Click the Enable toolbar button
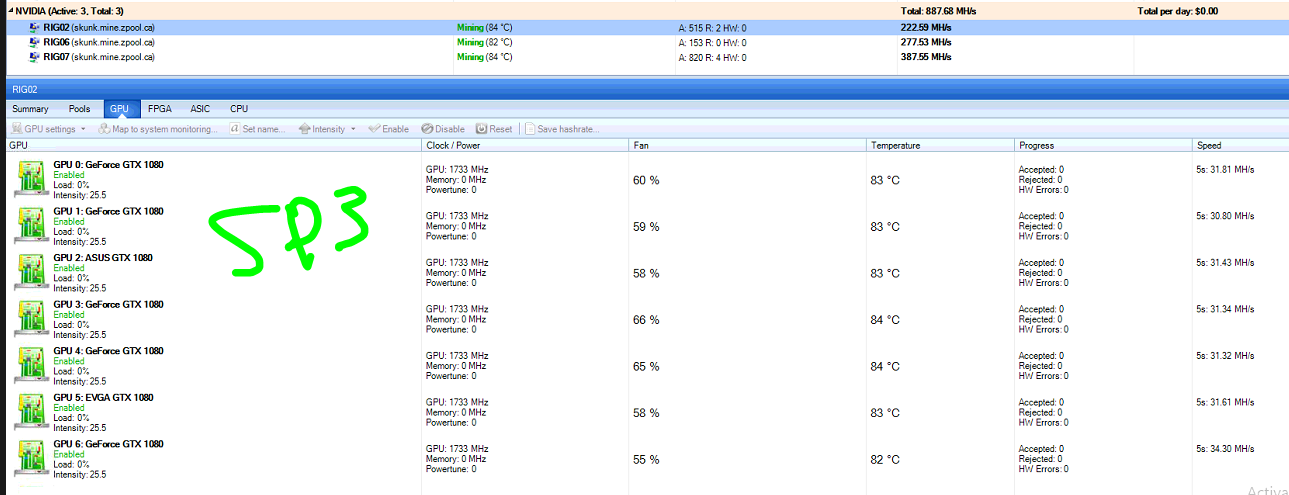 [x=389, y=129]
